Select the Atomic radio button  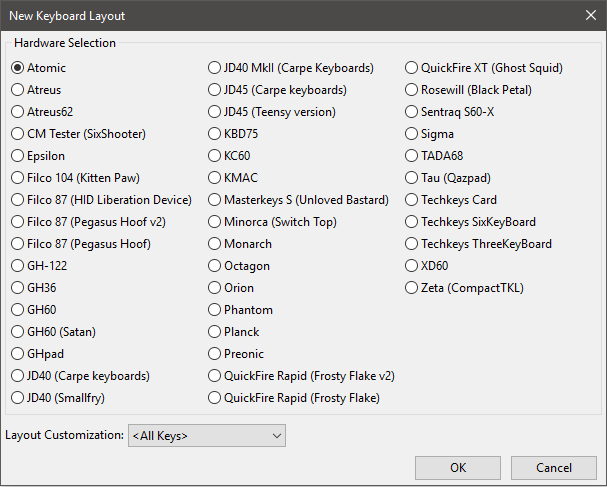coord(18,68)
